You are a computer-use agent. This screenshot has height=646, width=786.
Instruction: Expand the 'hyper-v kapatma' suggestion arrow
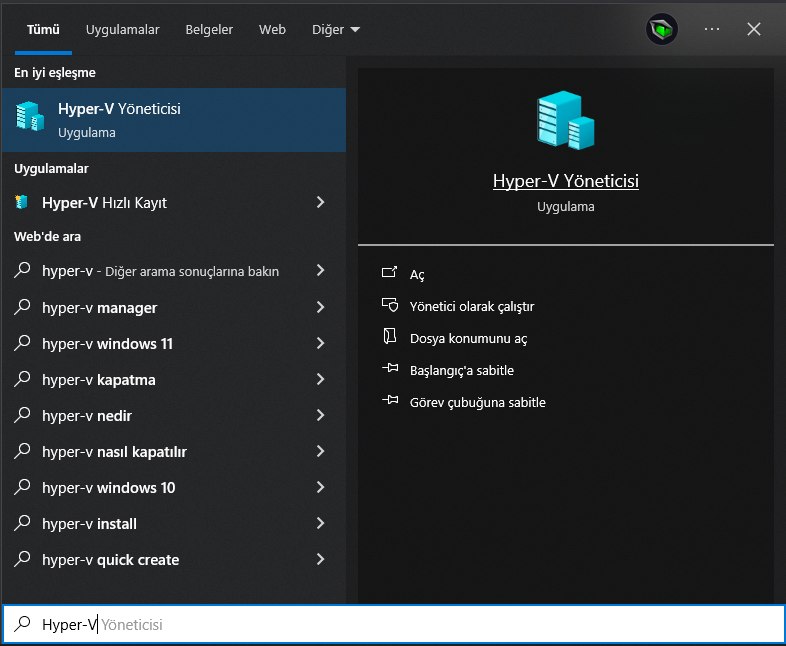pos(320,379)
